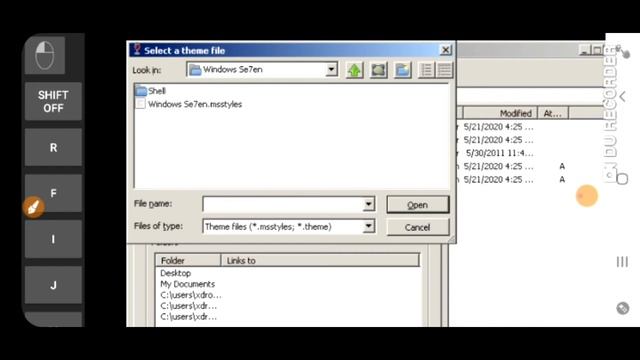Select the Desktop folder row

176,273
